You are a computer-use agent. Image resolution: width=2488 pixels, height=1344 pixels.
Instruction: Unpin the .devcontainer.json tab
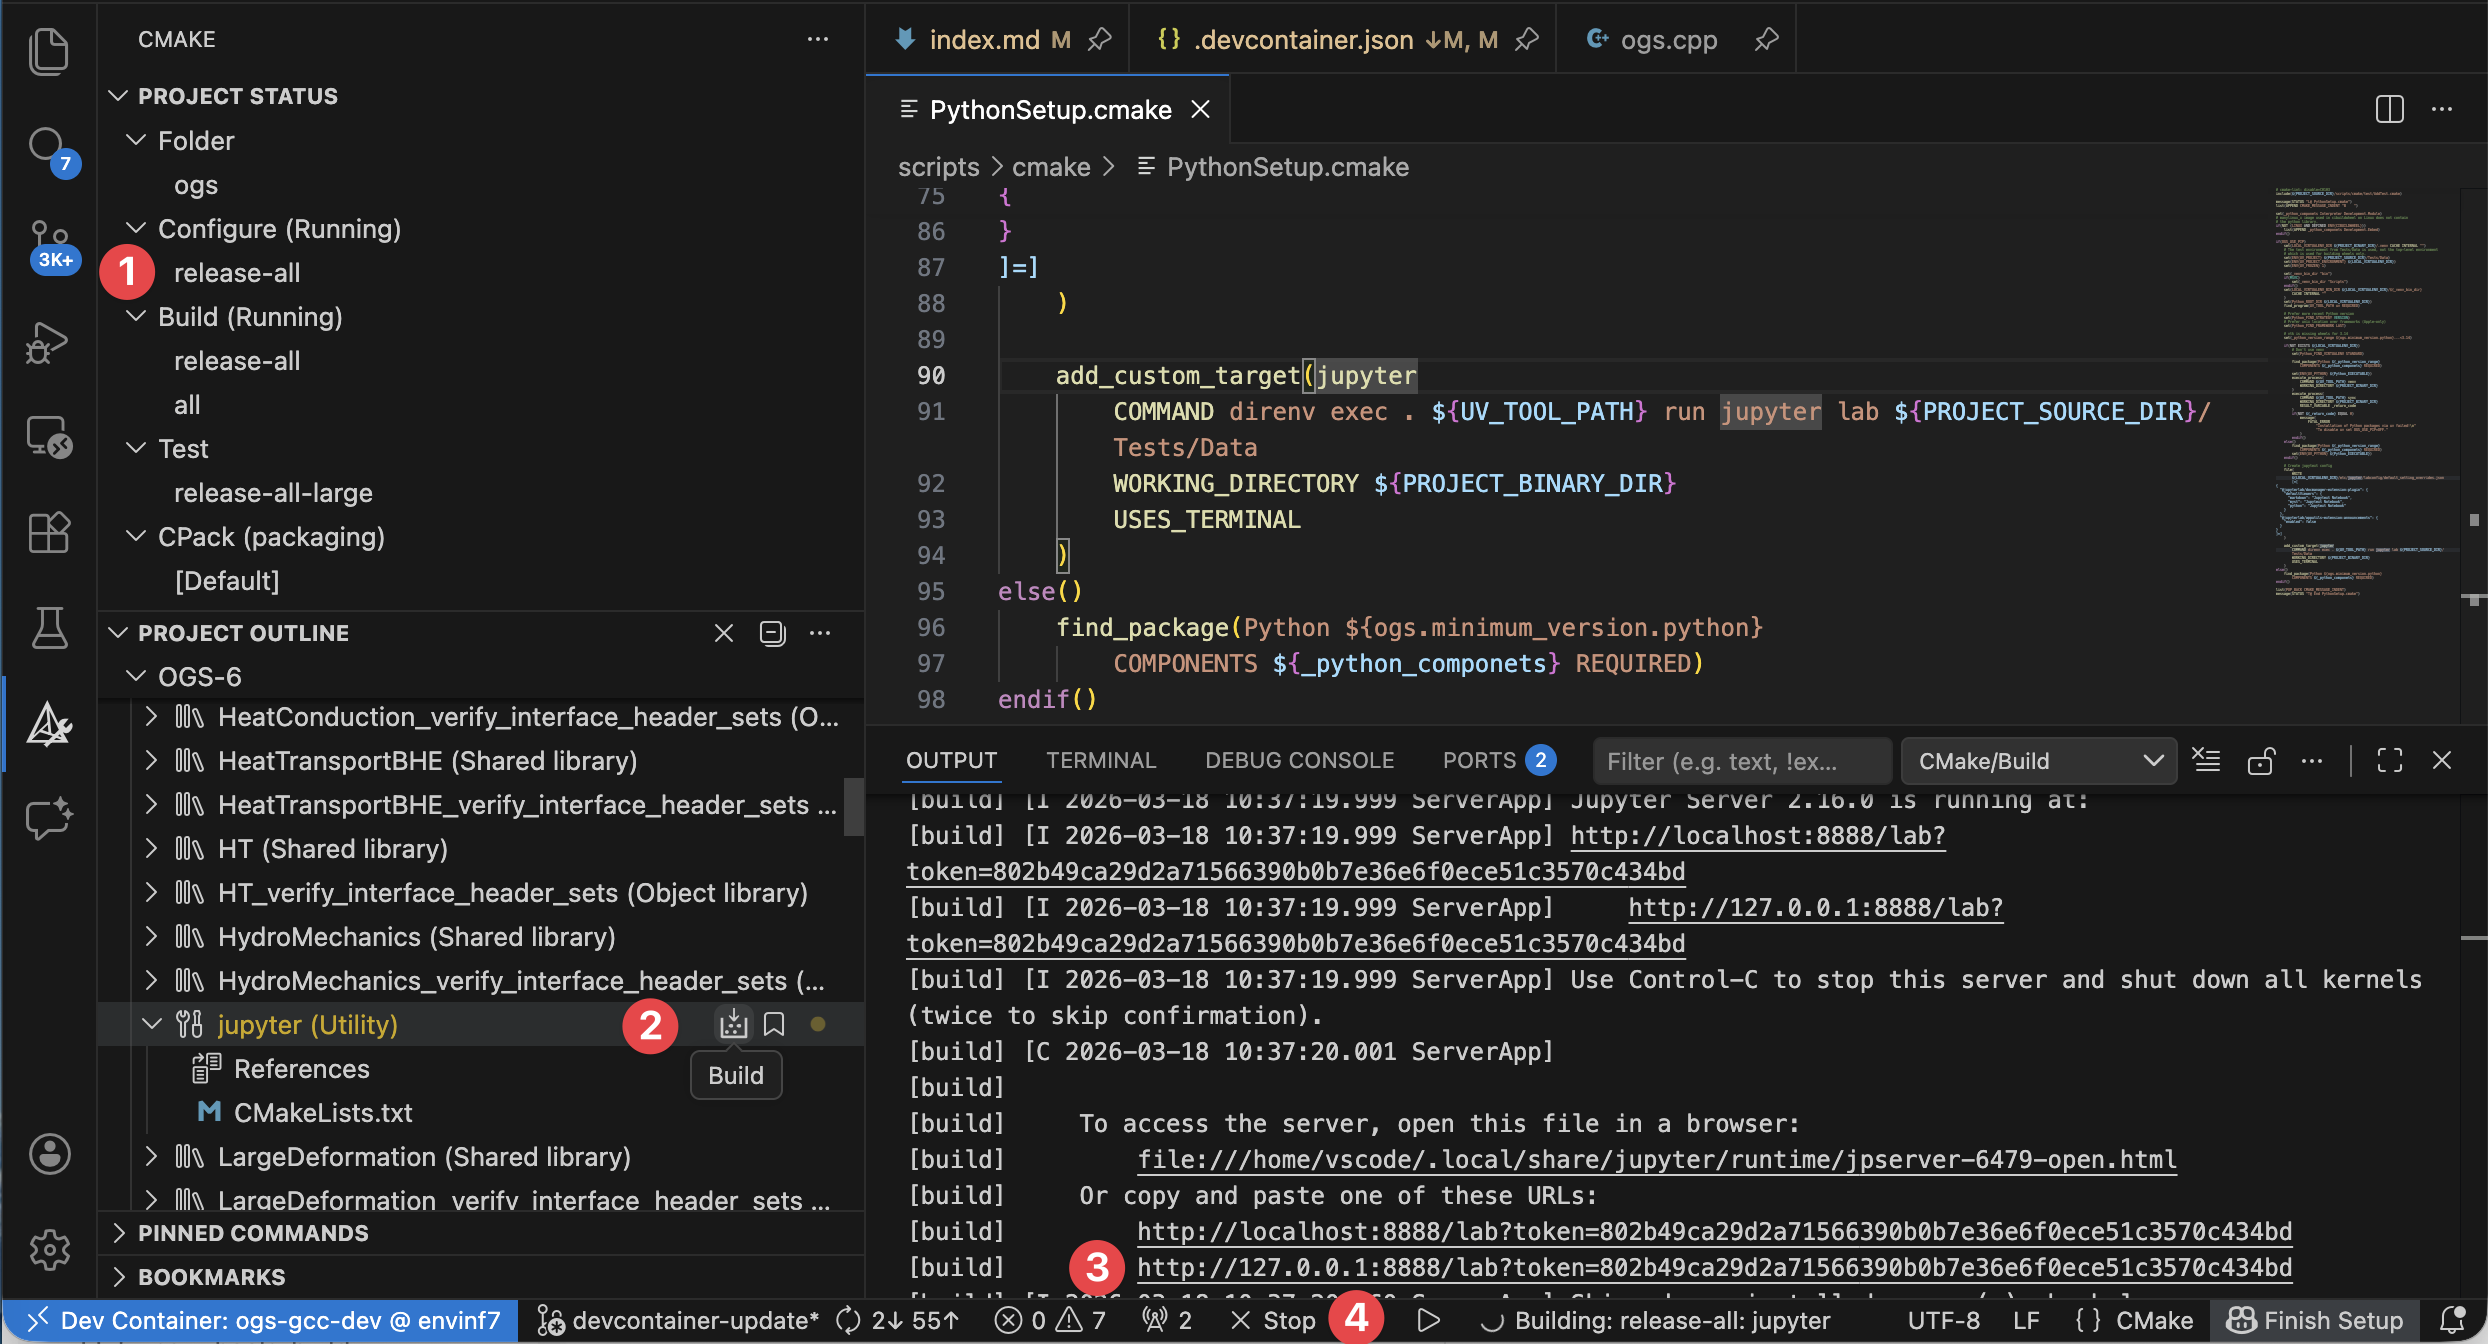click(1526, 39)
